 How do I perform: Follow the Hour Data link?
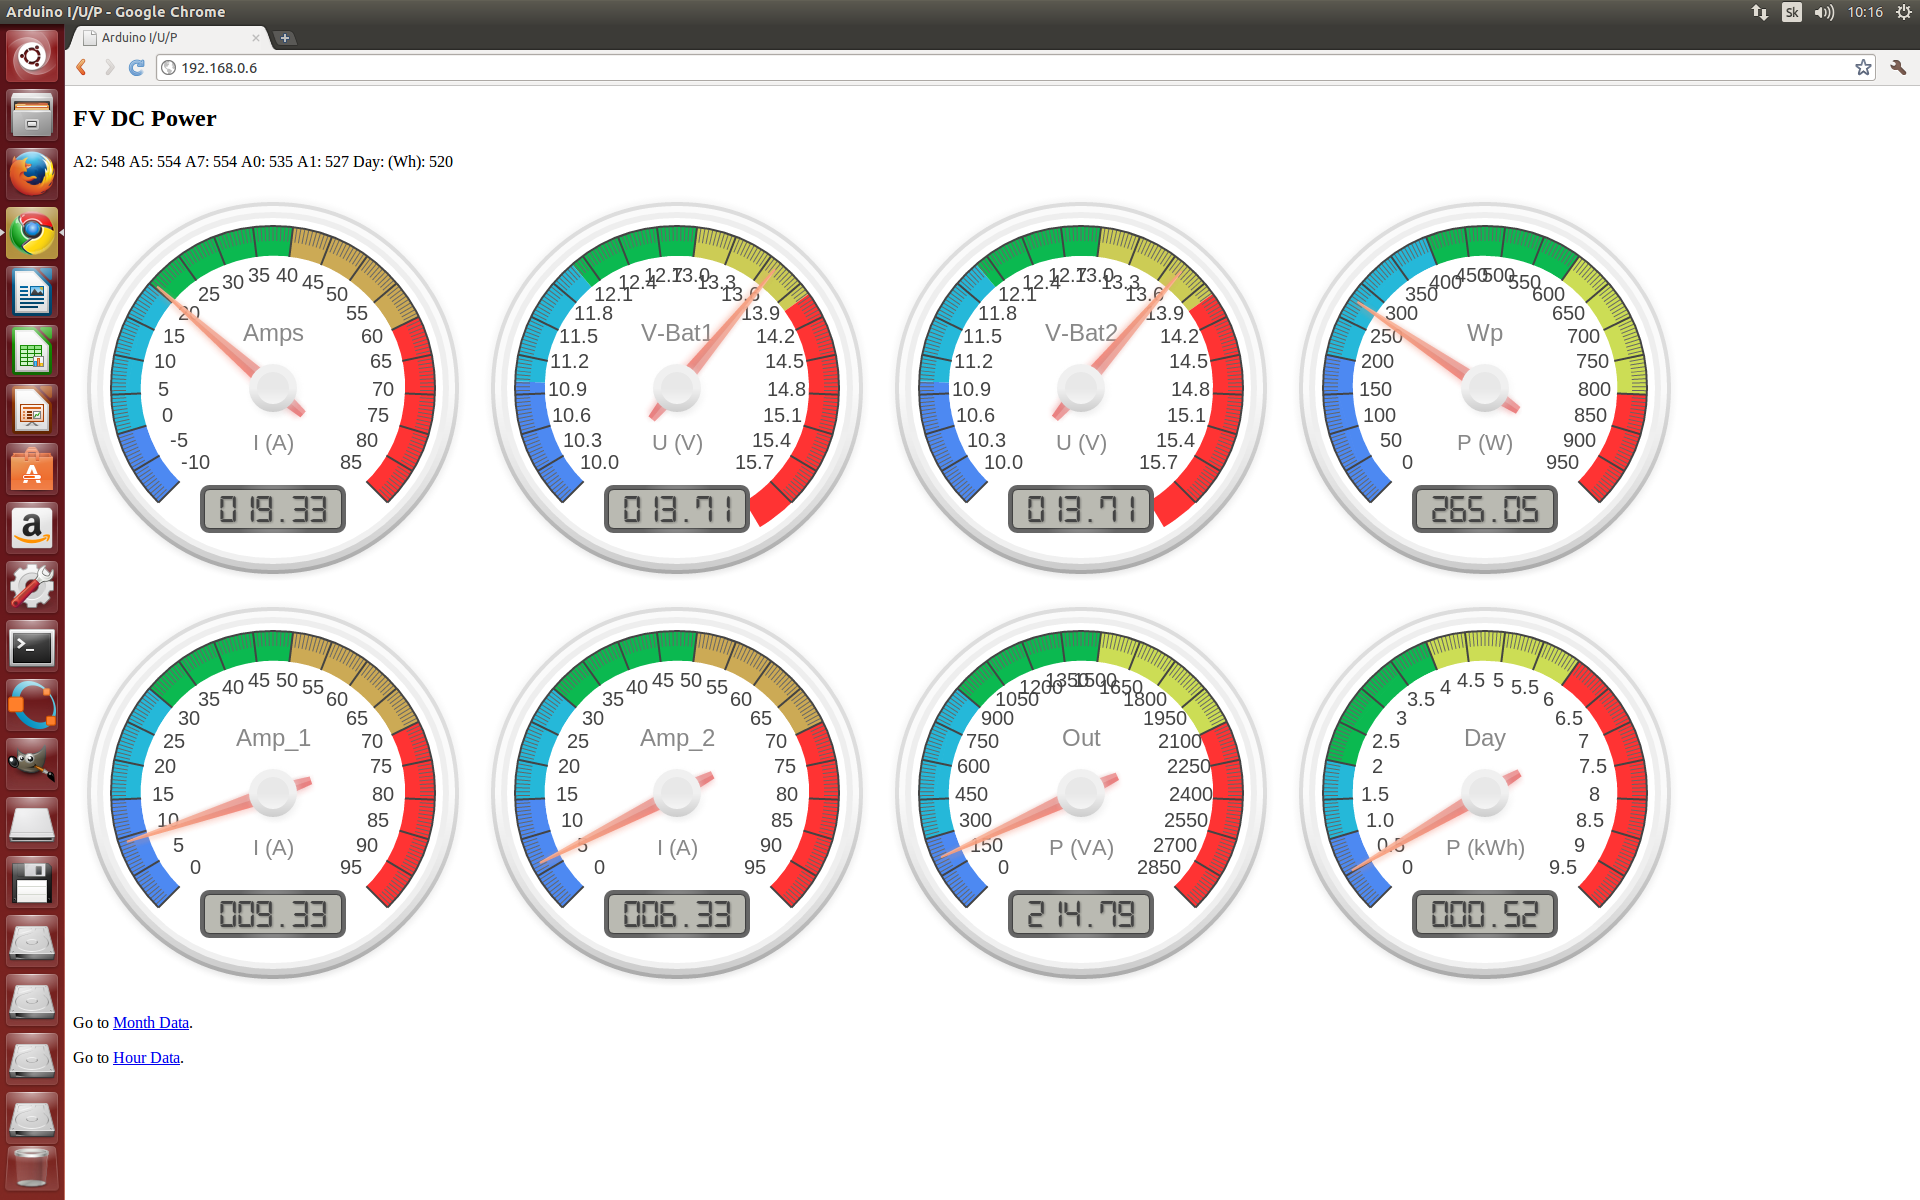[146, 1057]
